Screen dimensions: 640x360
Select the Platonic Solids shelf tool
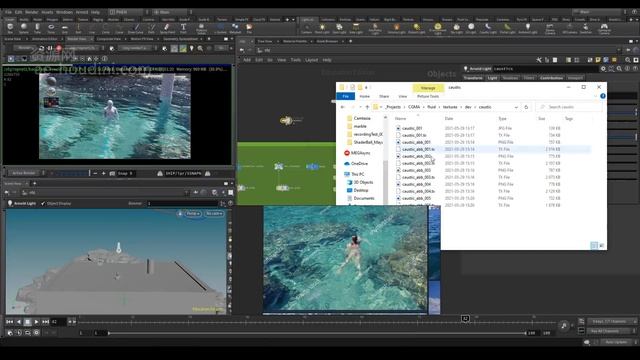tap(201, 29)
